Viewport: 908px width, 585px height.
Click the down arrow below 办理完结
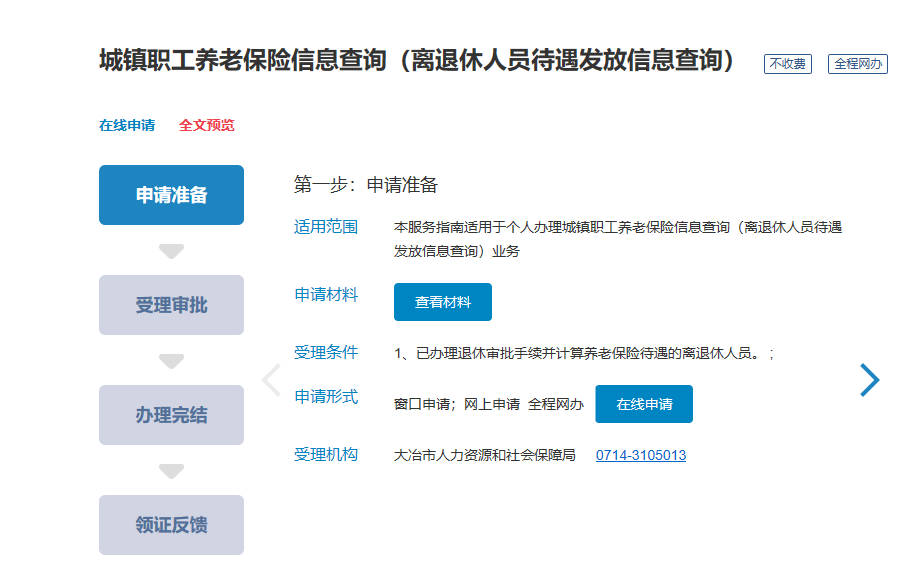tap(171, 471)
